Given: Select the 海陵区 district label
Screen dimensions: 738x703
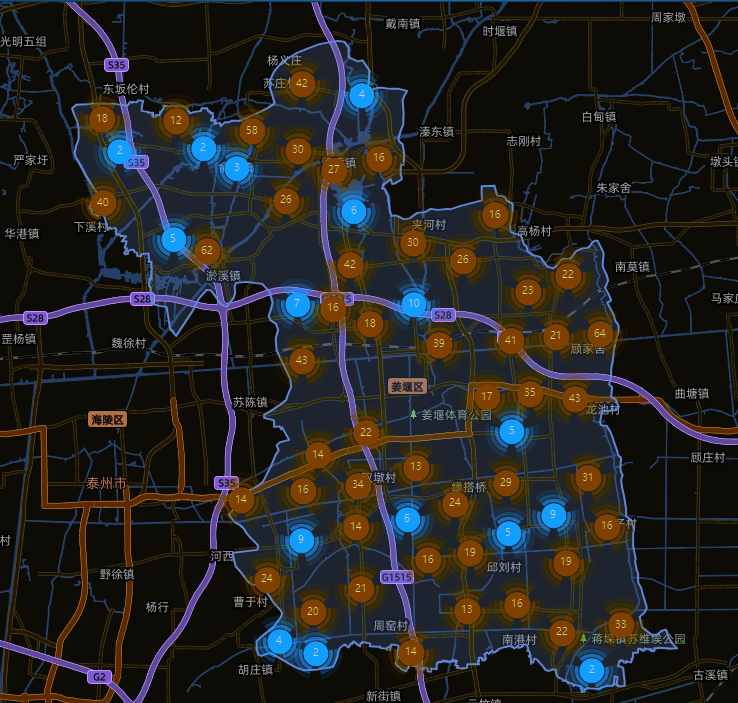Looking at the screenshot, I should pos(107,419).
